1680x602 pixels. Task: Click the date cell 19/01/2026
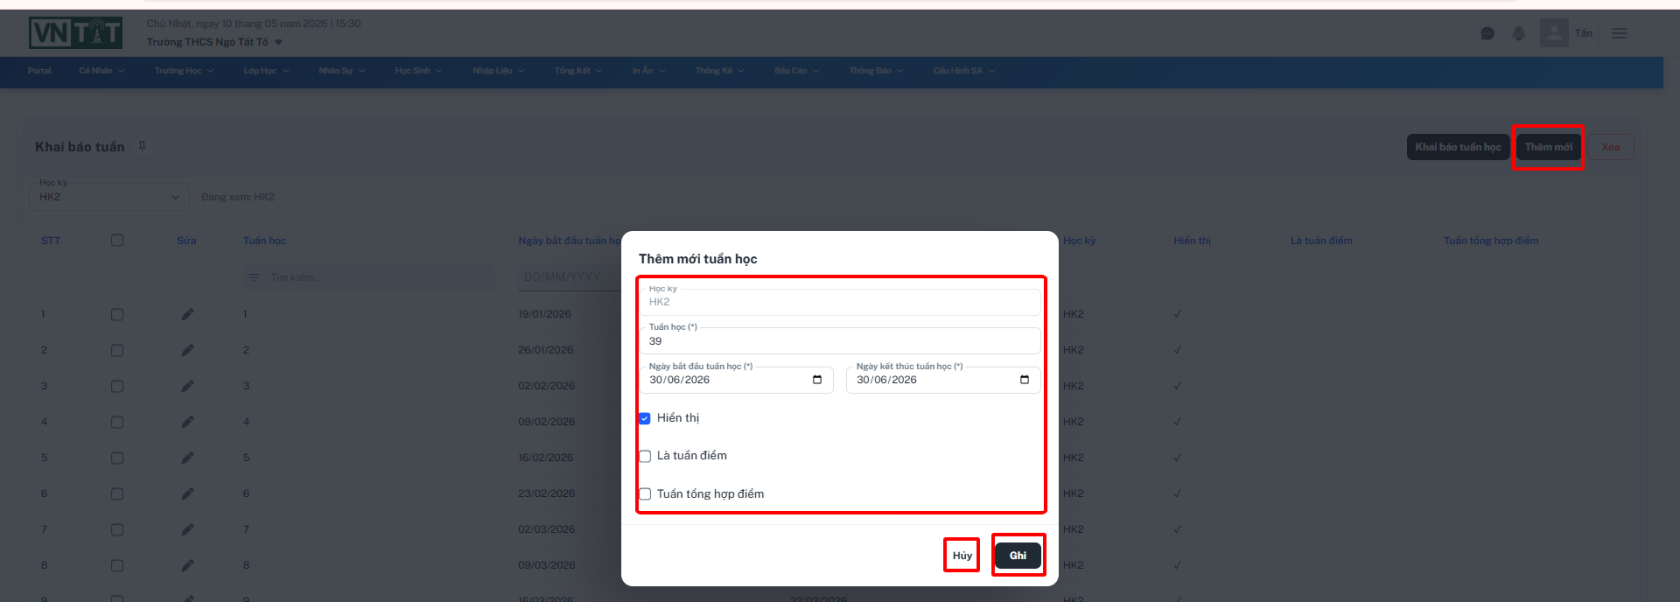pyautogui.click(x=545, y=314)
